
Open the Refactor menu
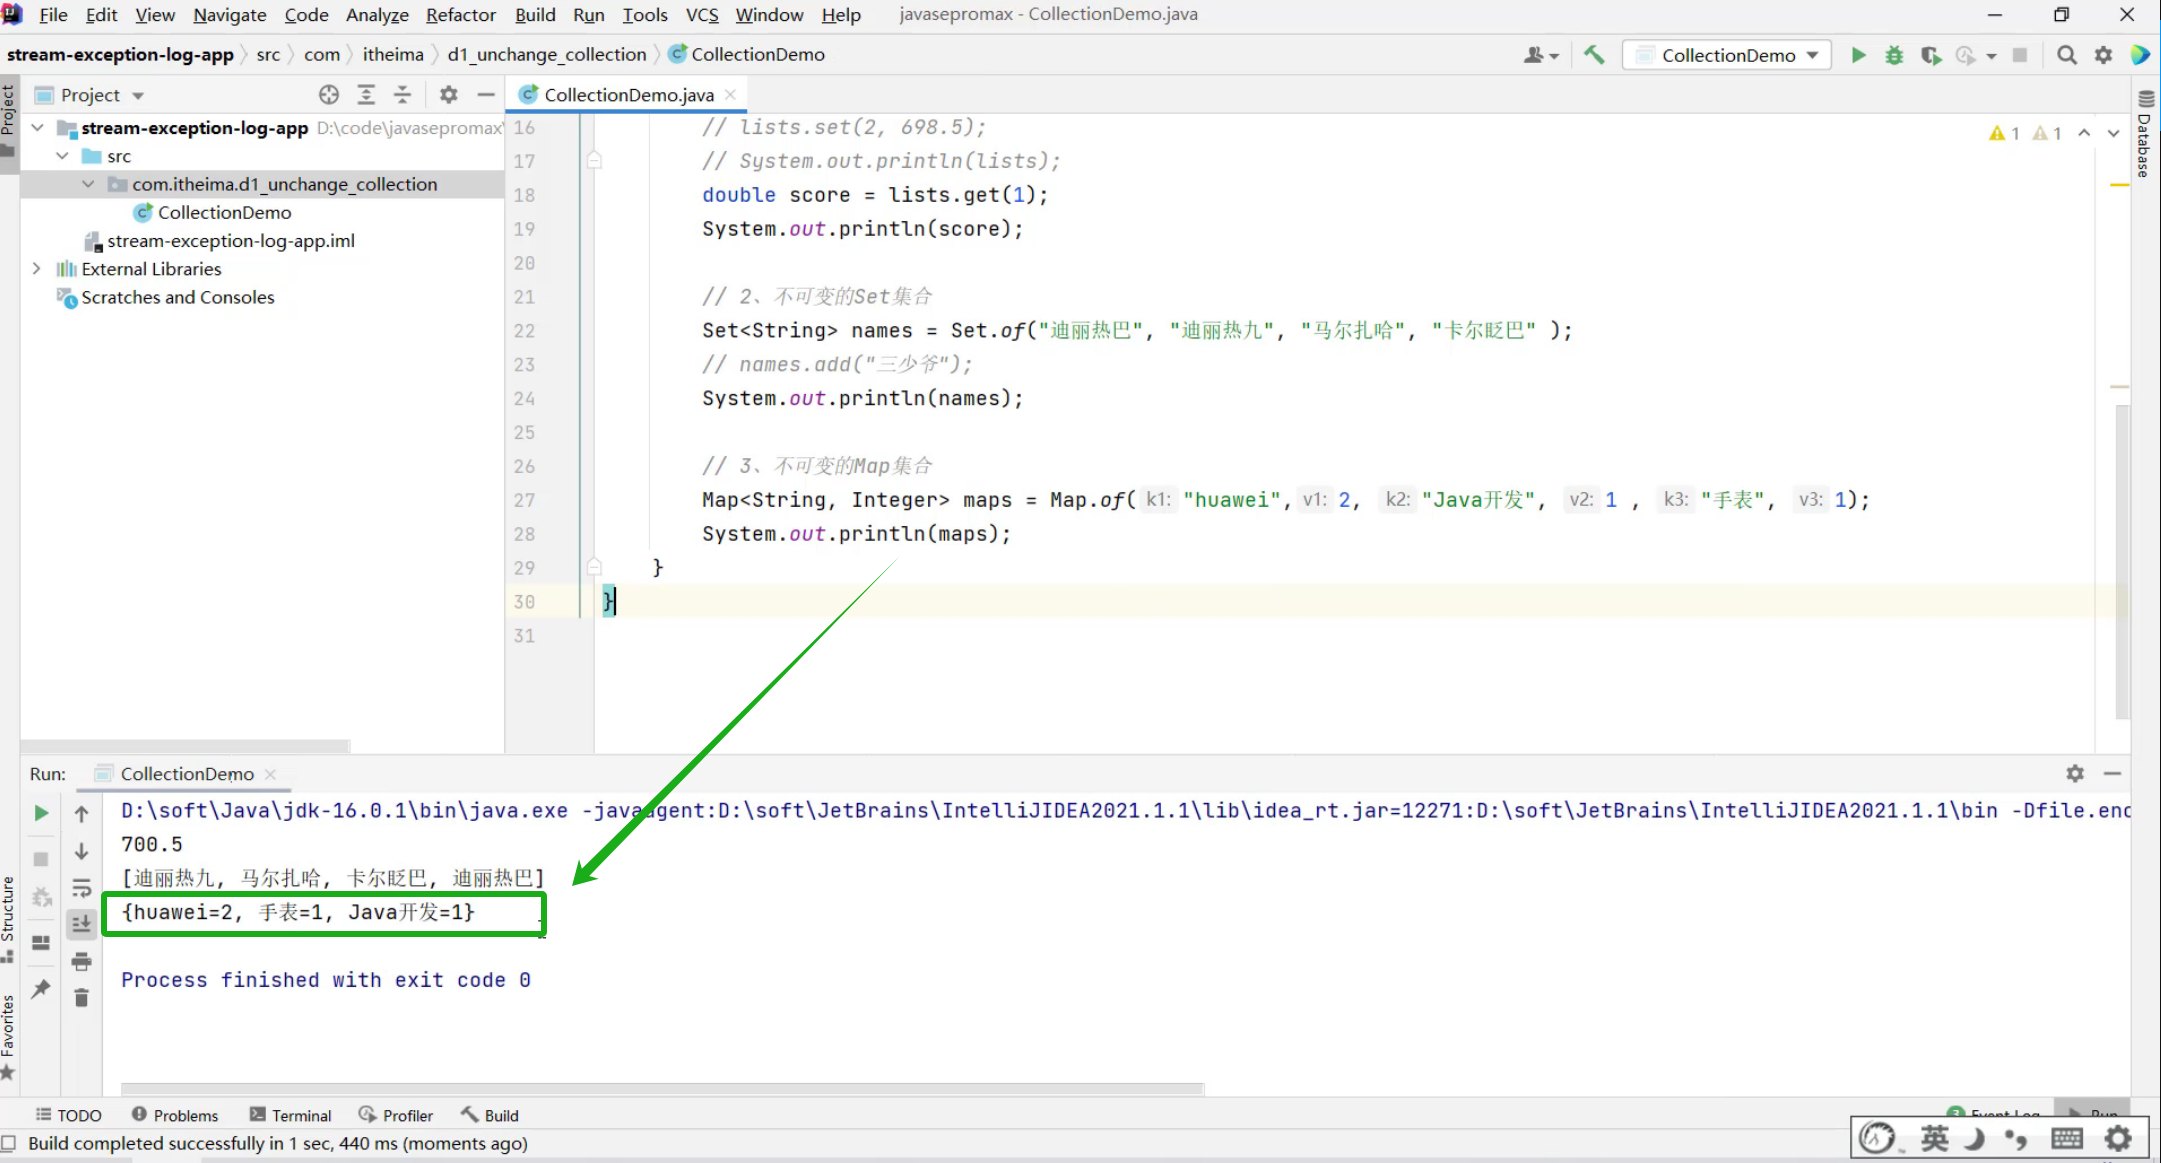[x=460, y=14]
